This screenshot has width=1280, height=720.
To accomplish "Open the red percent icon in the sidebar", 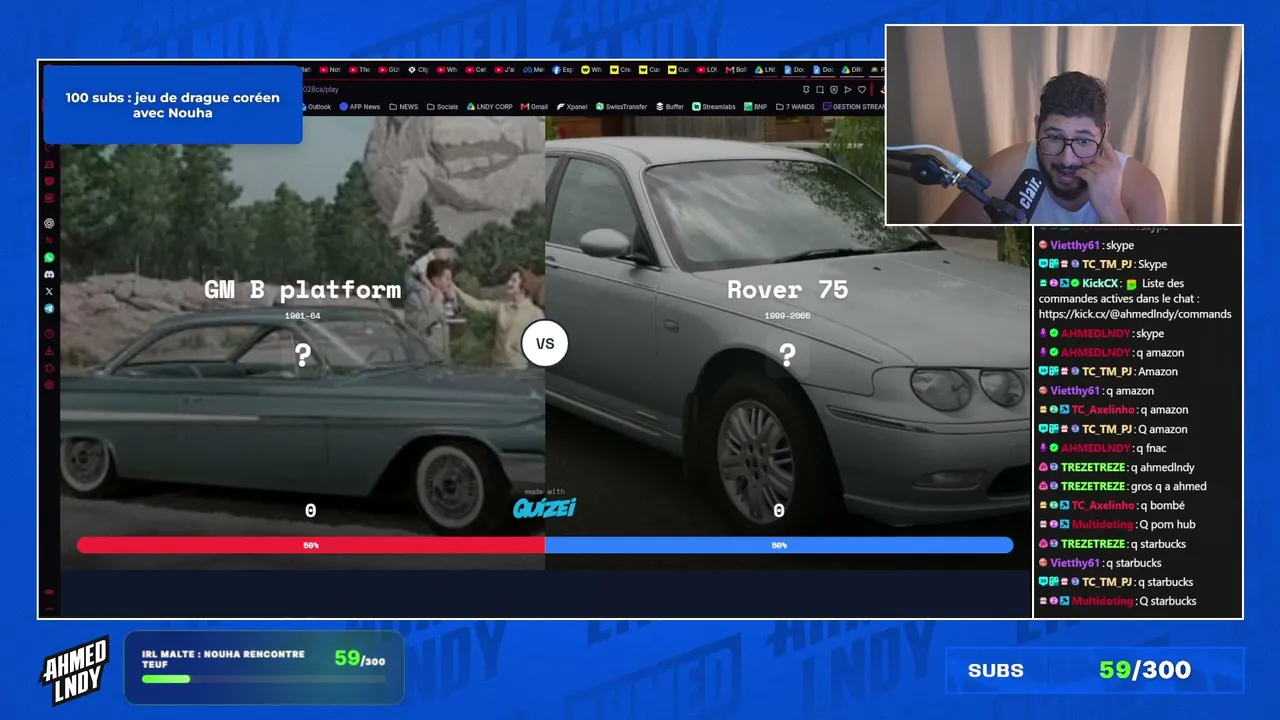I will pos(49,240).
